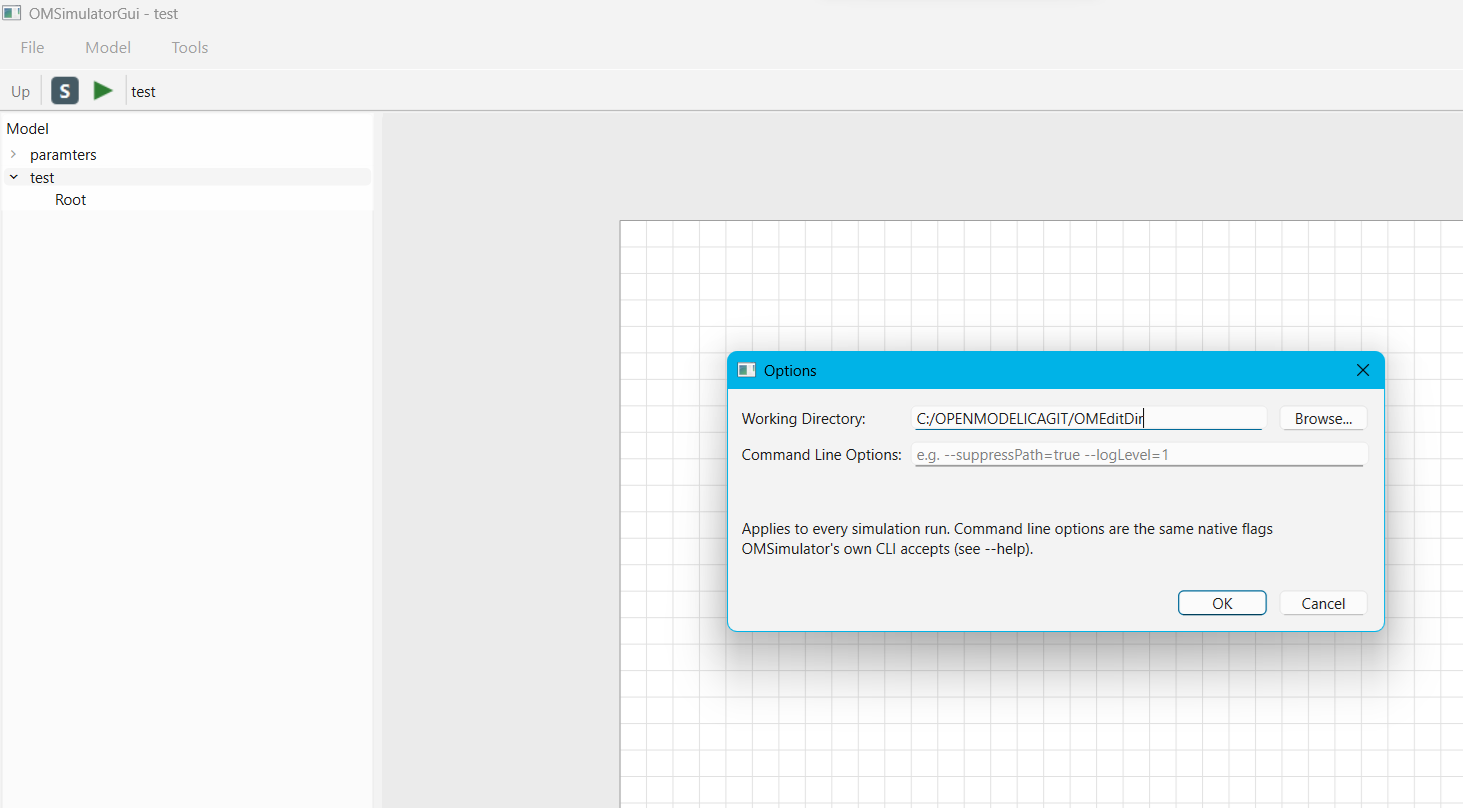Open the File menu
This screenshot has height=808, width=1463.
32,47
